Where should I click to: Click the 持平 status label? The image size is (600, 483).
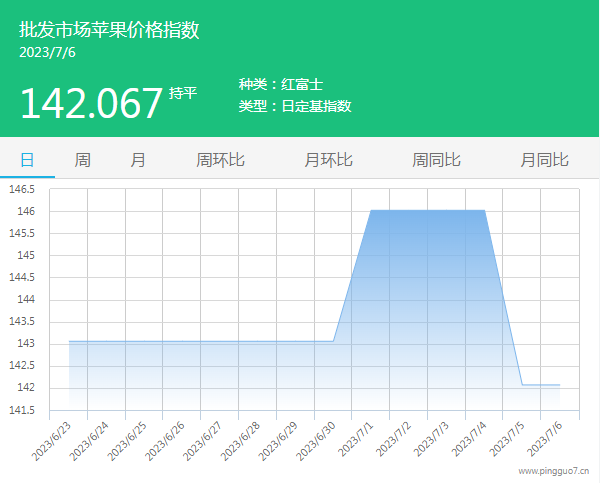(183, 93)
